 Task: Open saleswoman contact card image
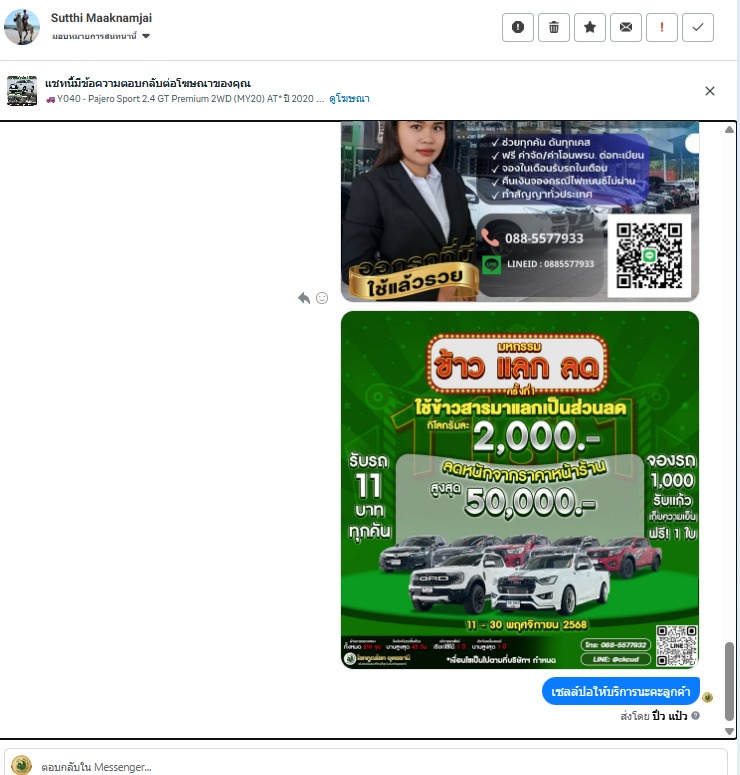pyautogui.click(x=520, y=211)
